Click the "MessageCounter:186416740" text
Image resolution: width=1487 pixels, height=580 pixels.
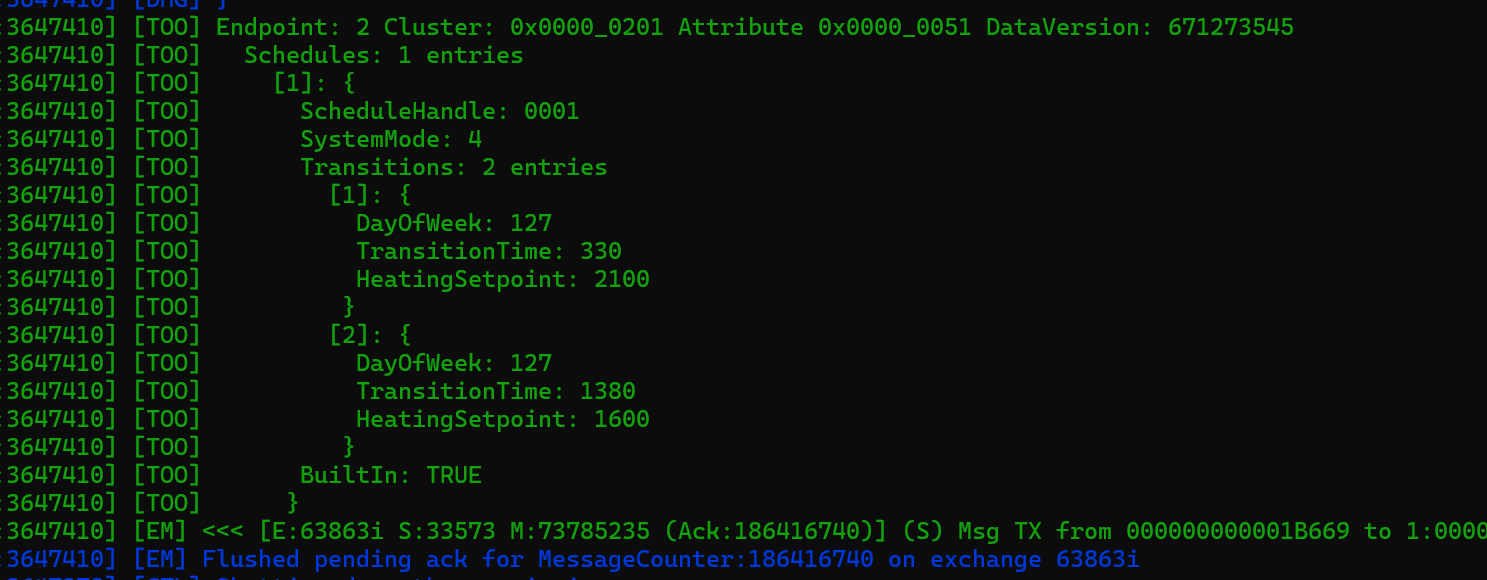(706, 559)
